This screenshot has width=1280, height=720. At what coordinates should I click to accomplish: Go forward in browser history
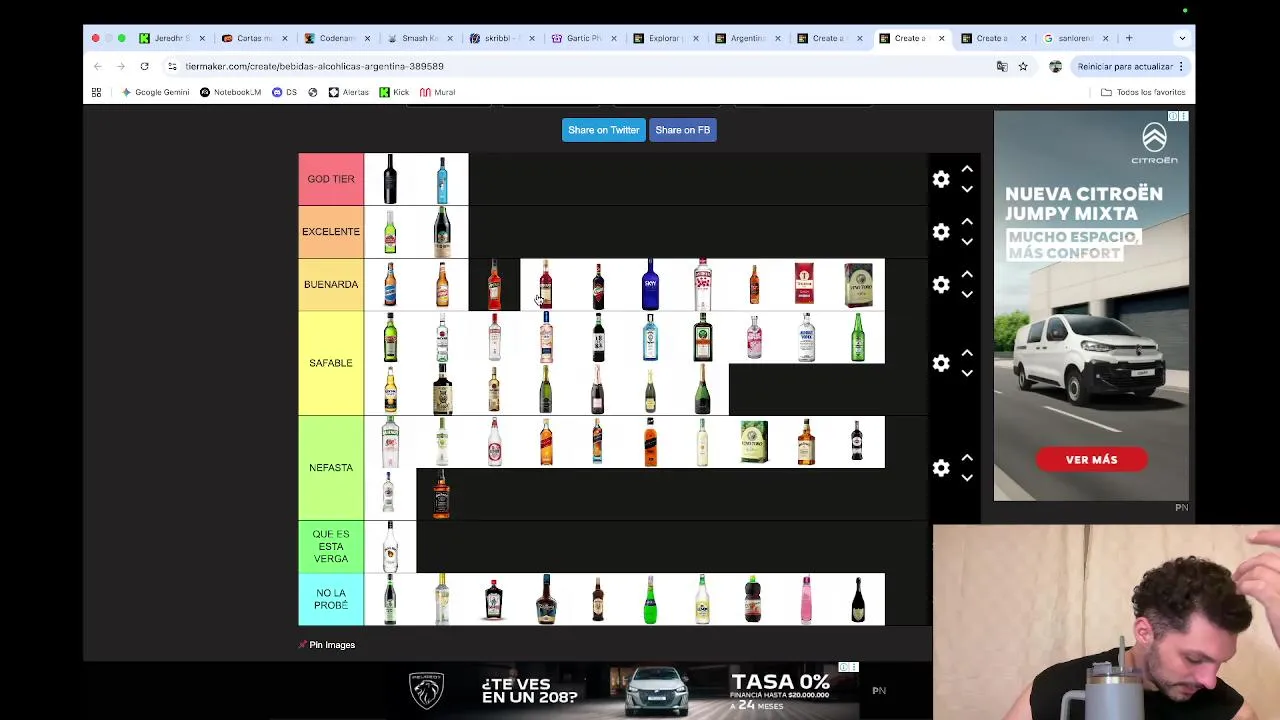[x=120, y=66]
